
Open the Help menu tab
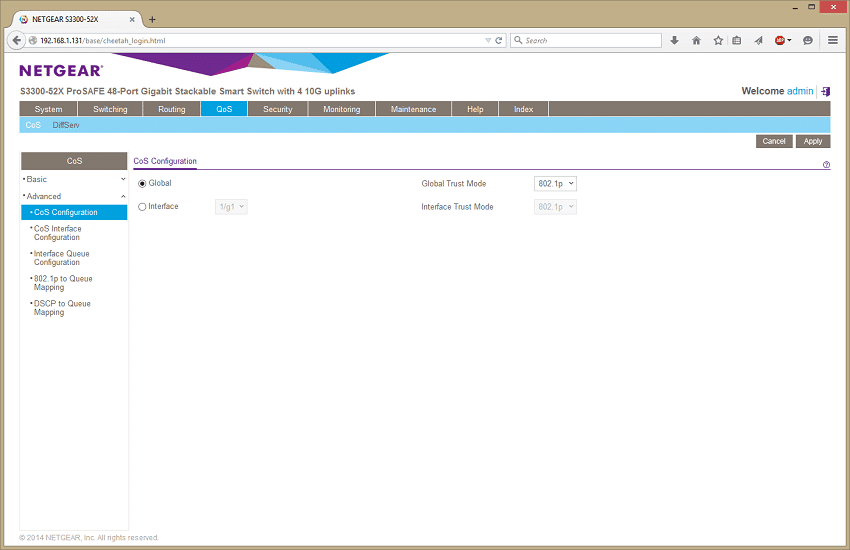tap(475, 109)
